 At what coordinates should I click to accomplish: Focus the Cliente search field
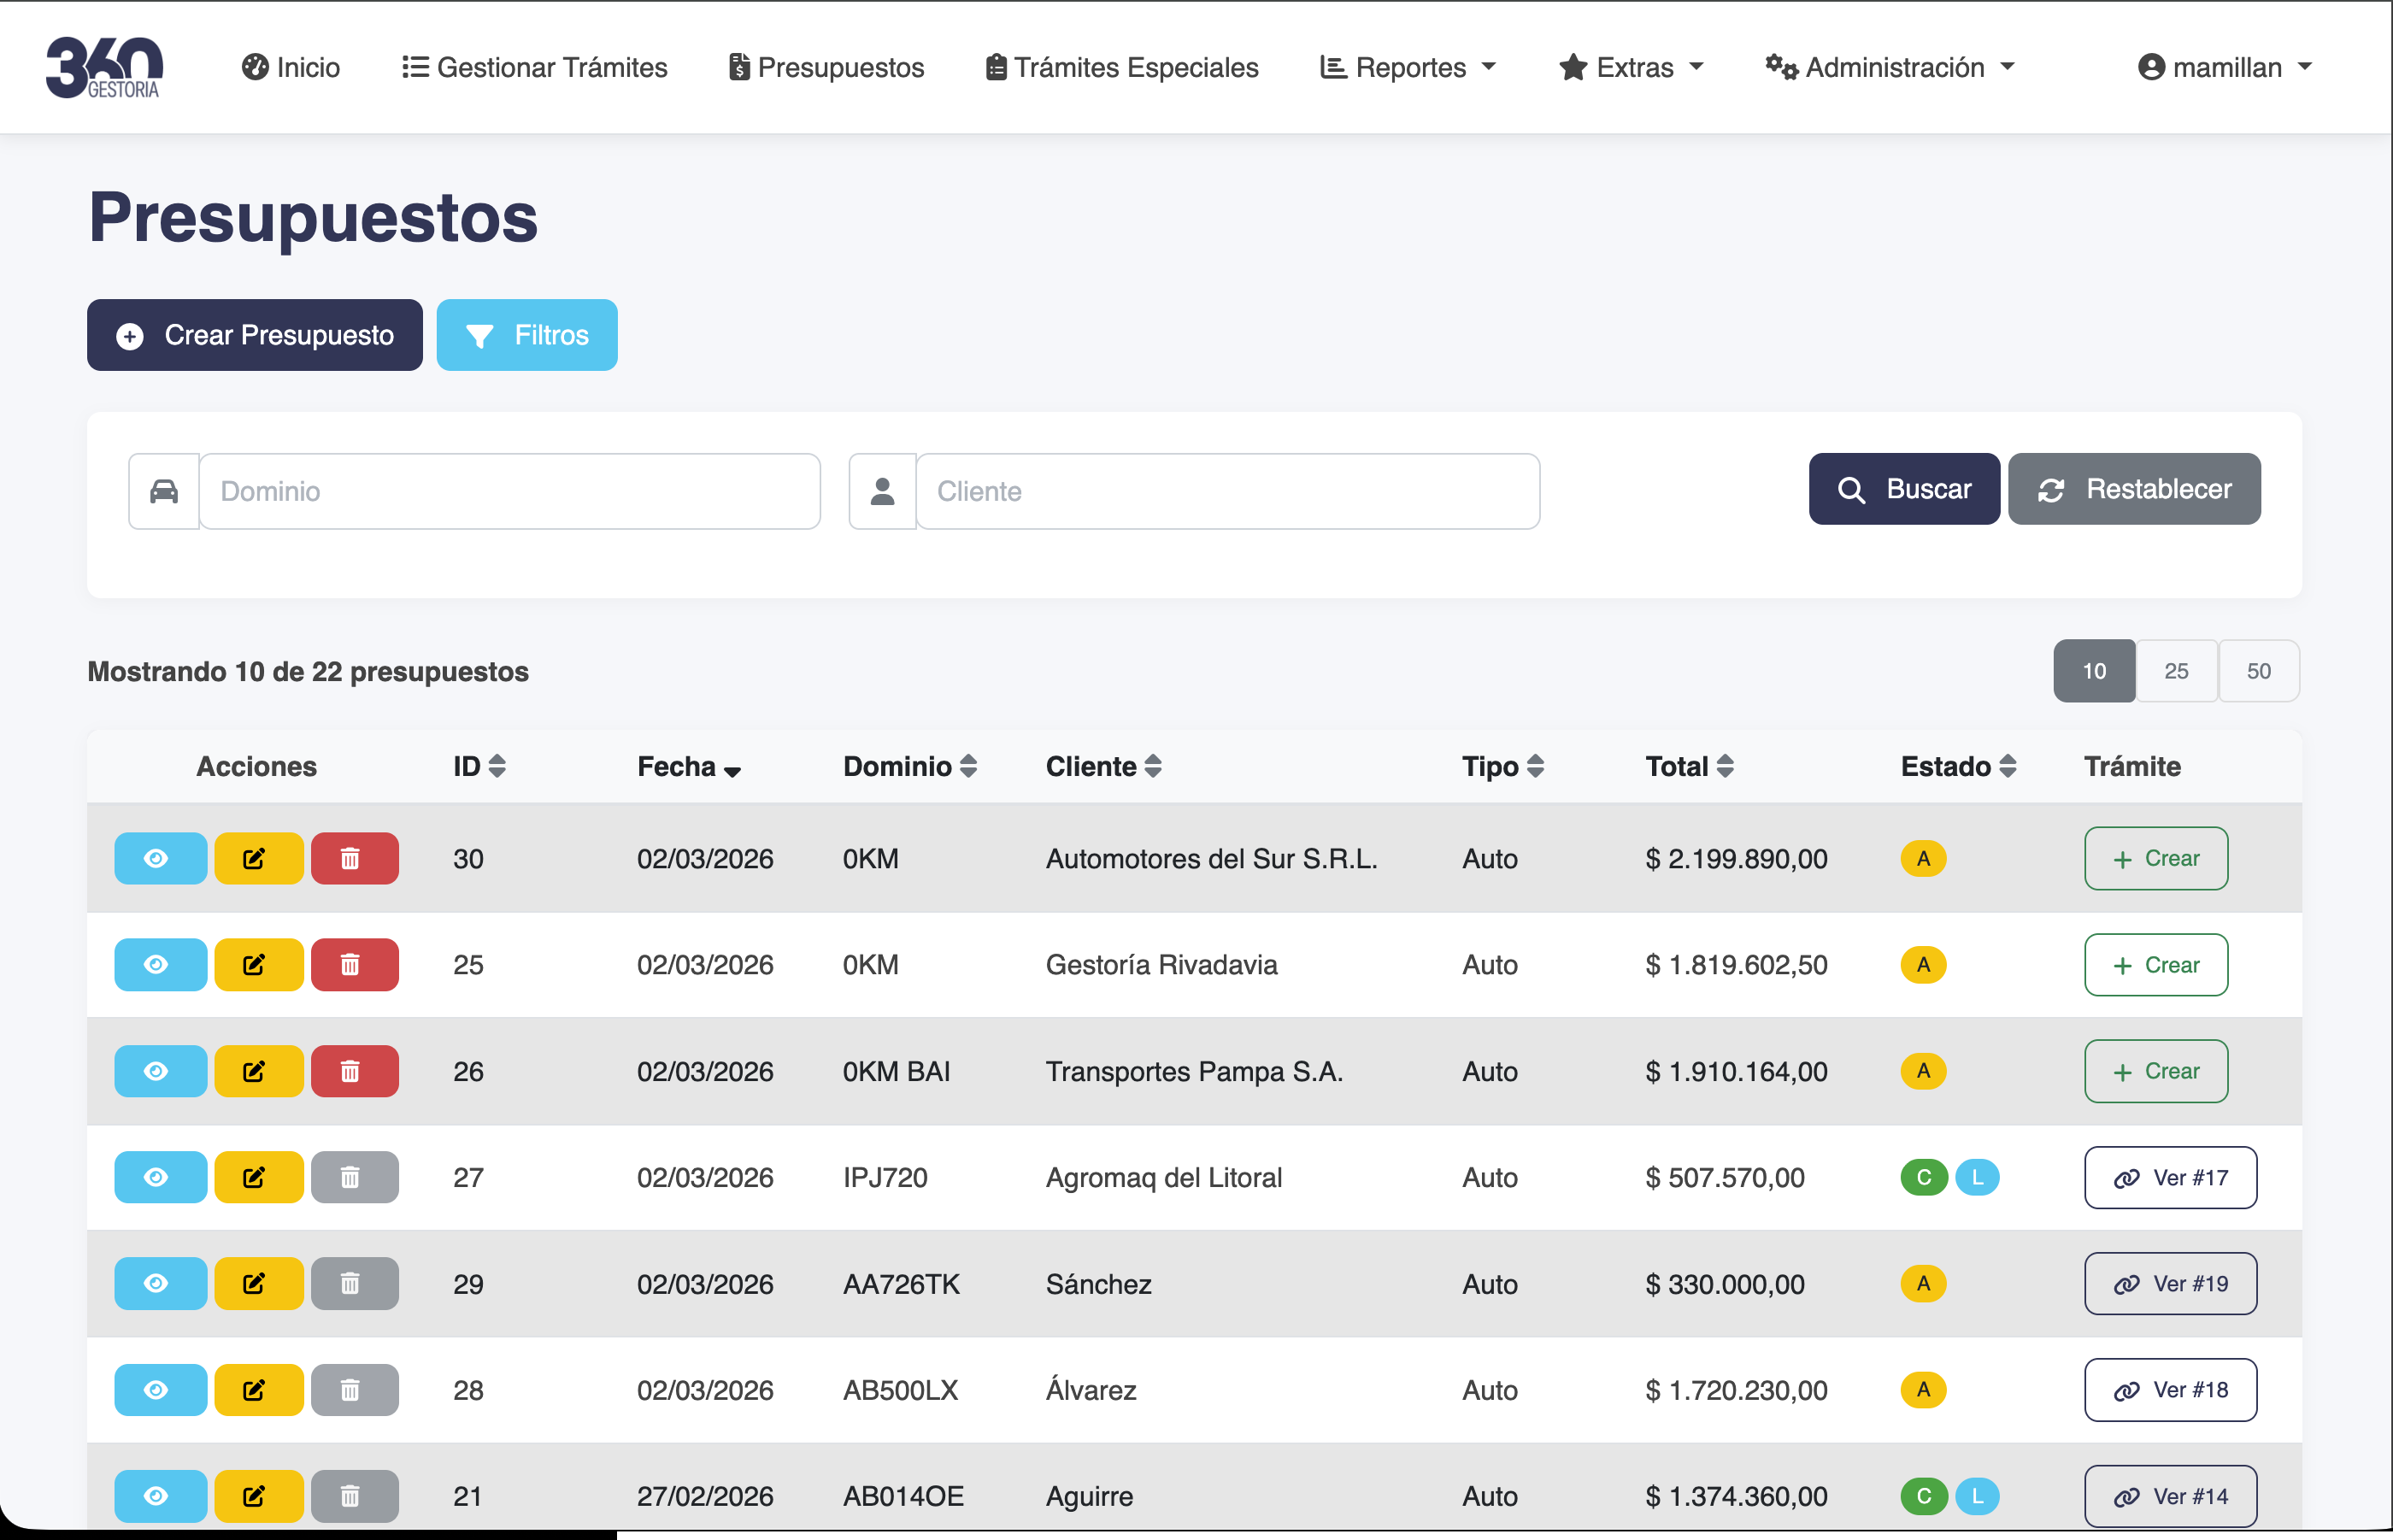[1227, 491]
